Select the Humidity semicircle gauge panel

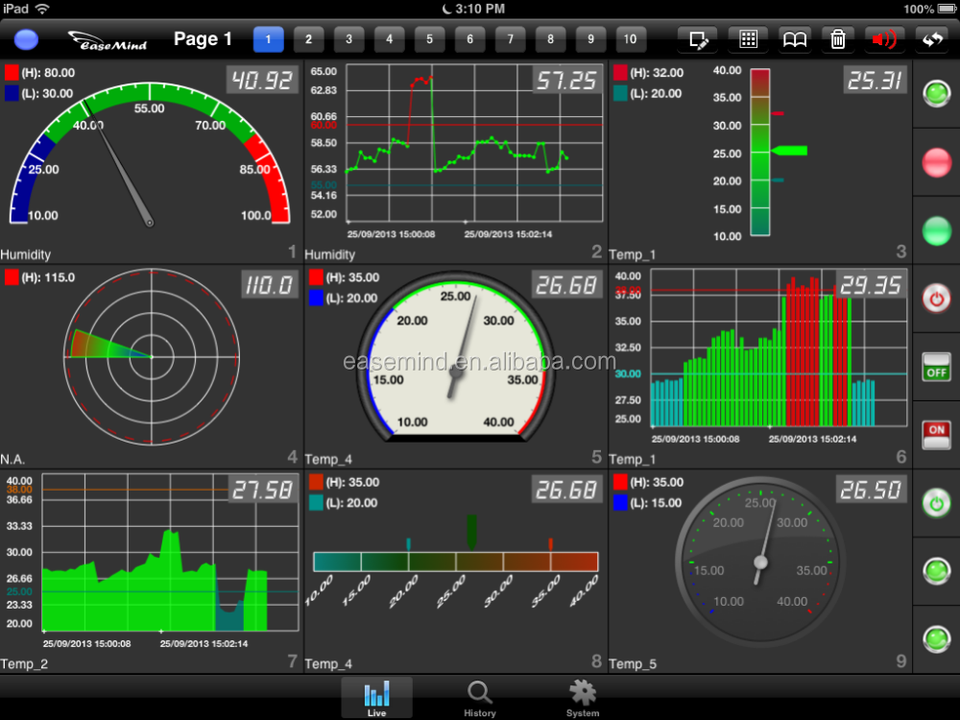click(x=150, y=160)
